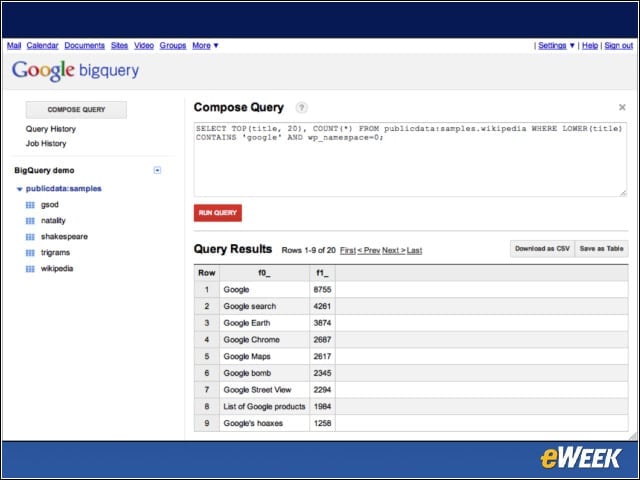The height and width of the screenshot is (480, 640).
Task: Collapse the publicdata:samples dataset tree
Action: click(x=19, y=189)
